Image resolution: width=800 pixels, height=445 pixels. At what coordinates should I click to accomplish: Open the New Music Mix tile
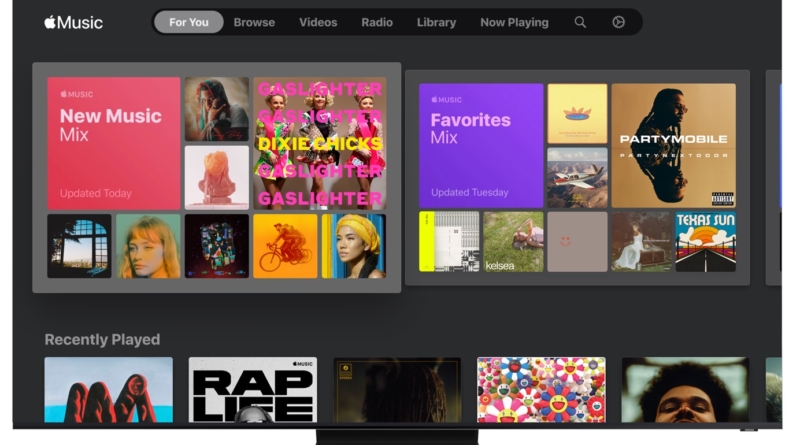(114, 143)
